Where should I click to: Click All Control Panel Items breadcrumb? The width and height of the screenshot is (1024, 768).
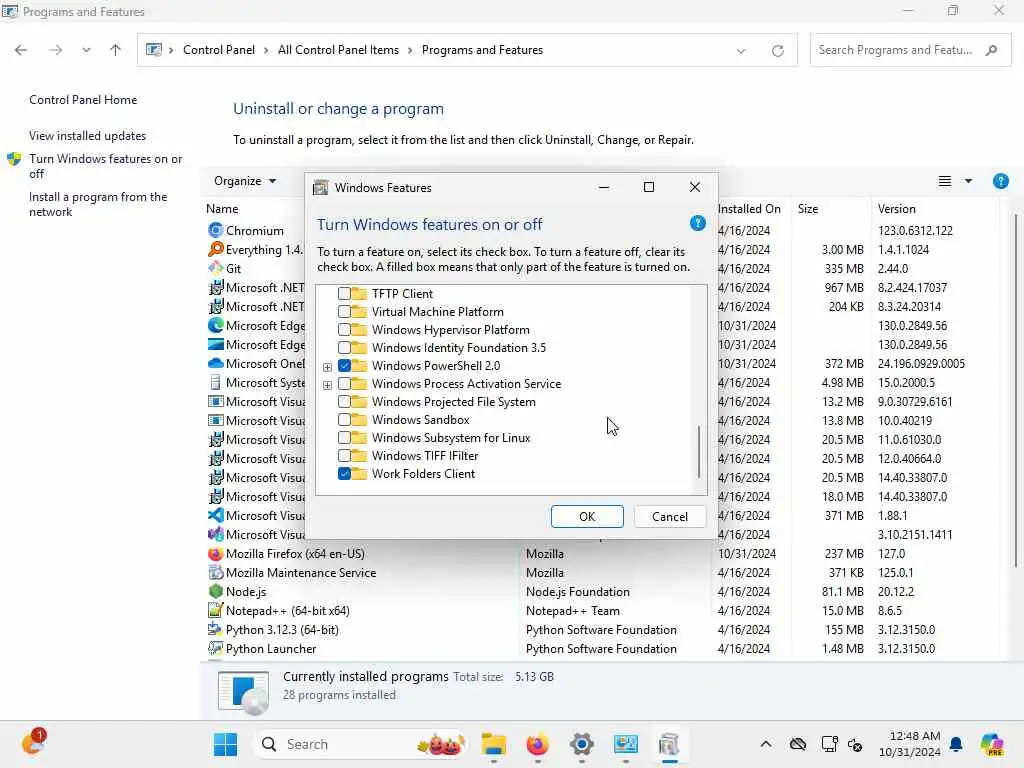(x=338, y=50)
